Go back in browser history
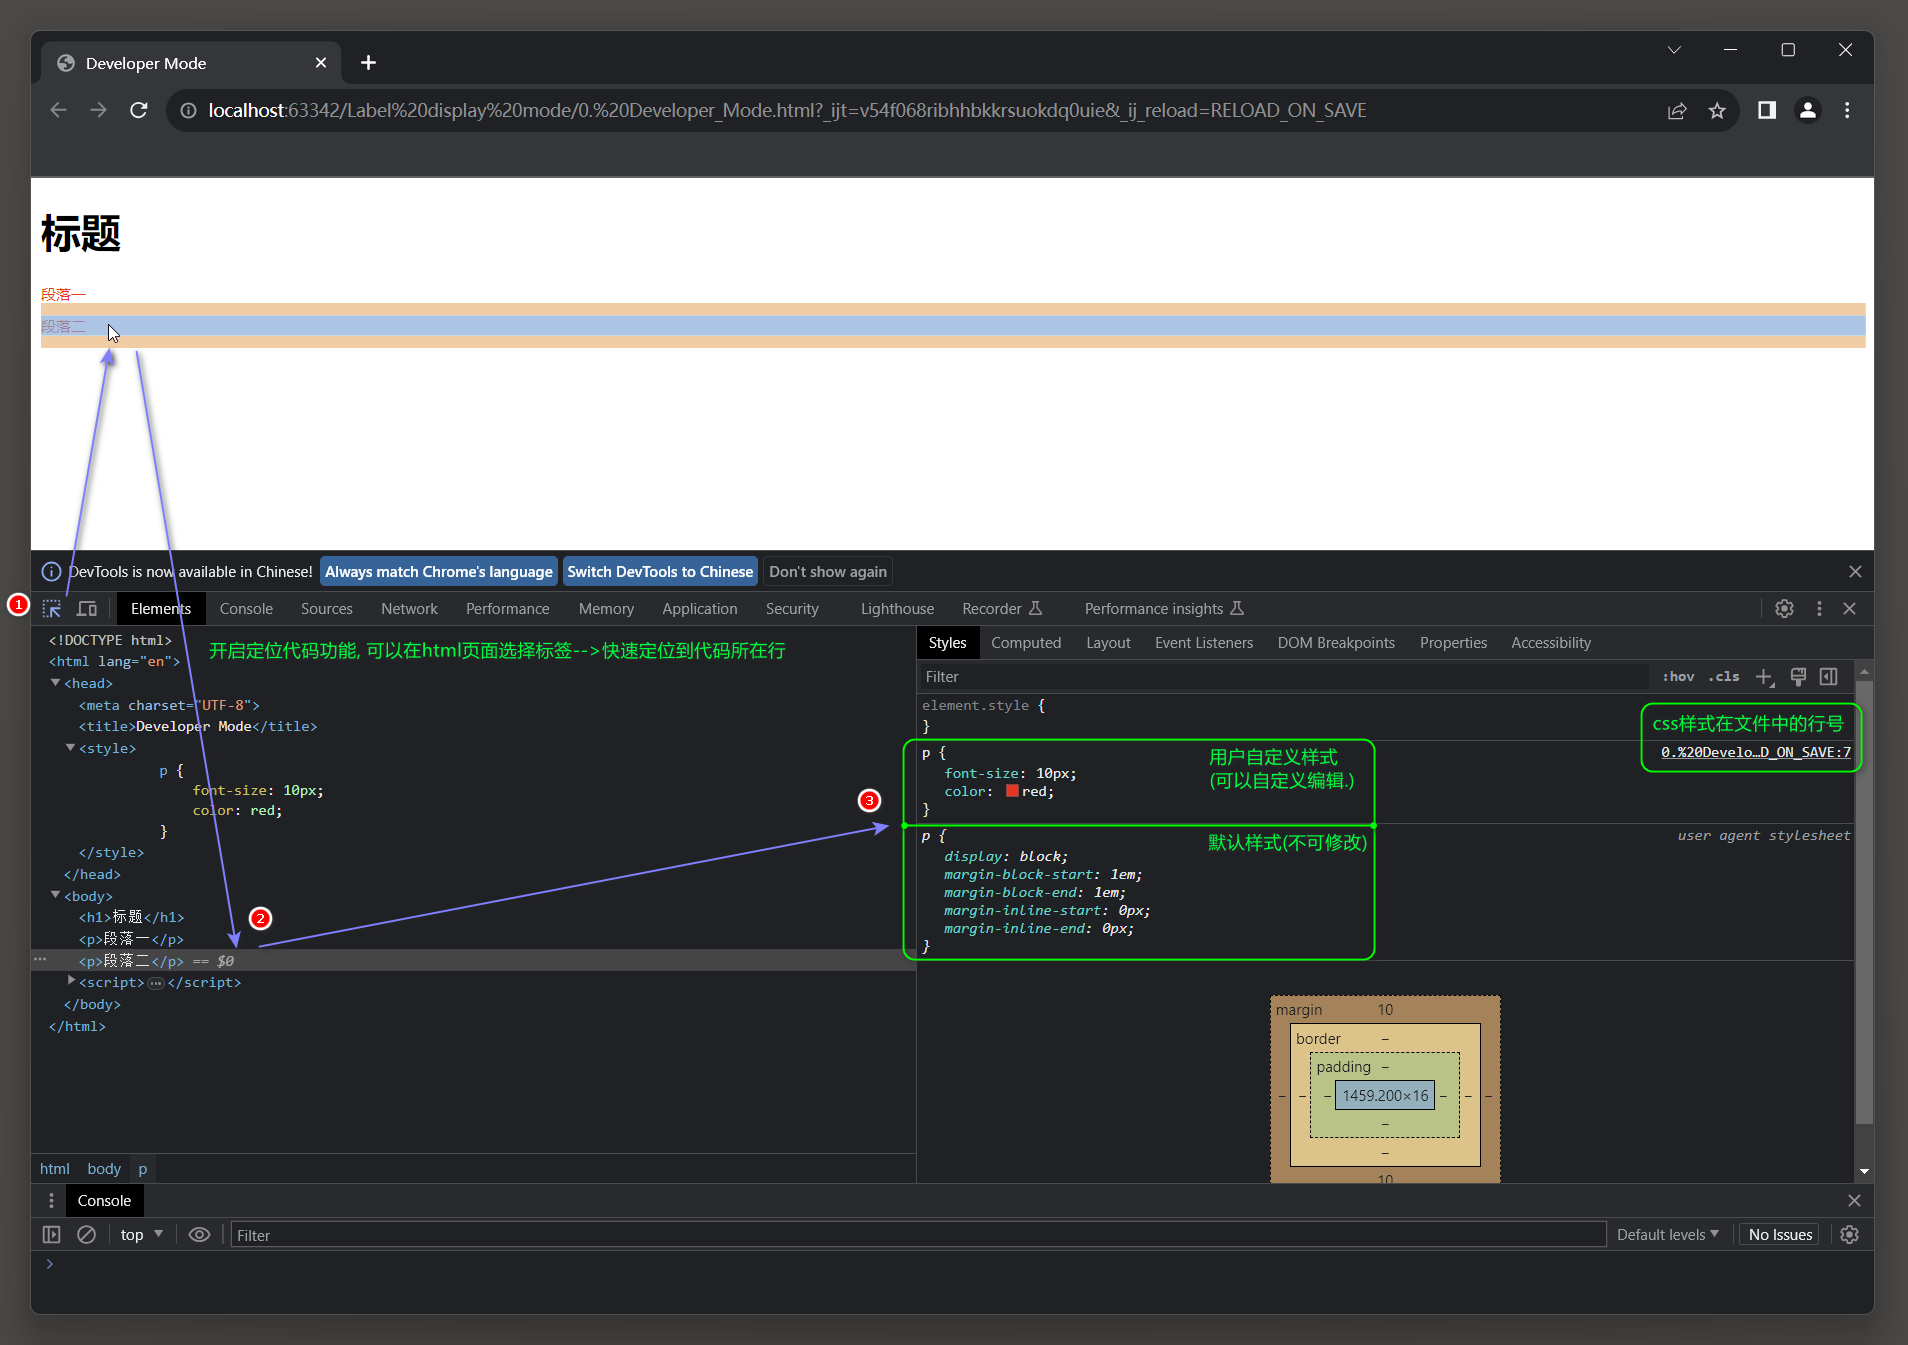1908x1345 pixels. click(x=59, y=110)
